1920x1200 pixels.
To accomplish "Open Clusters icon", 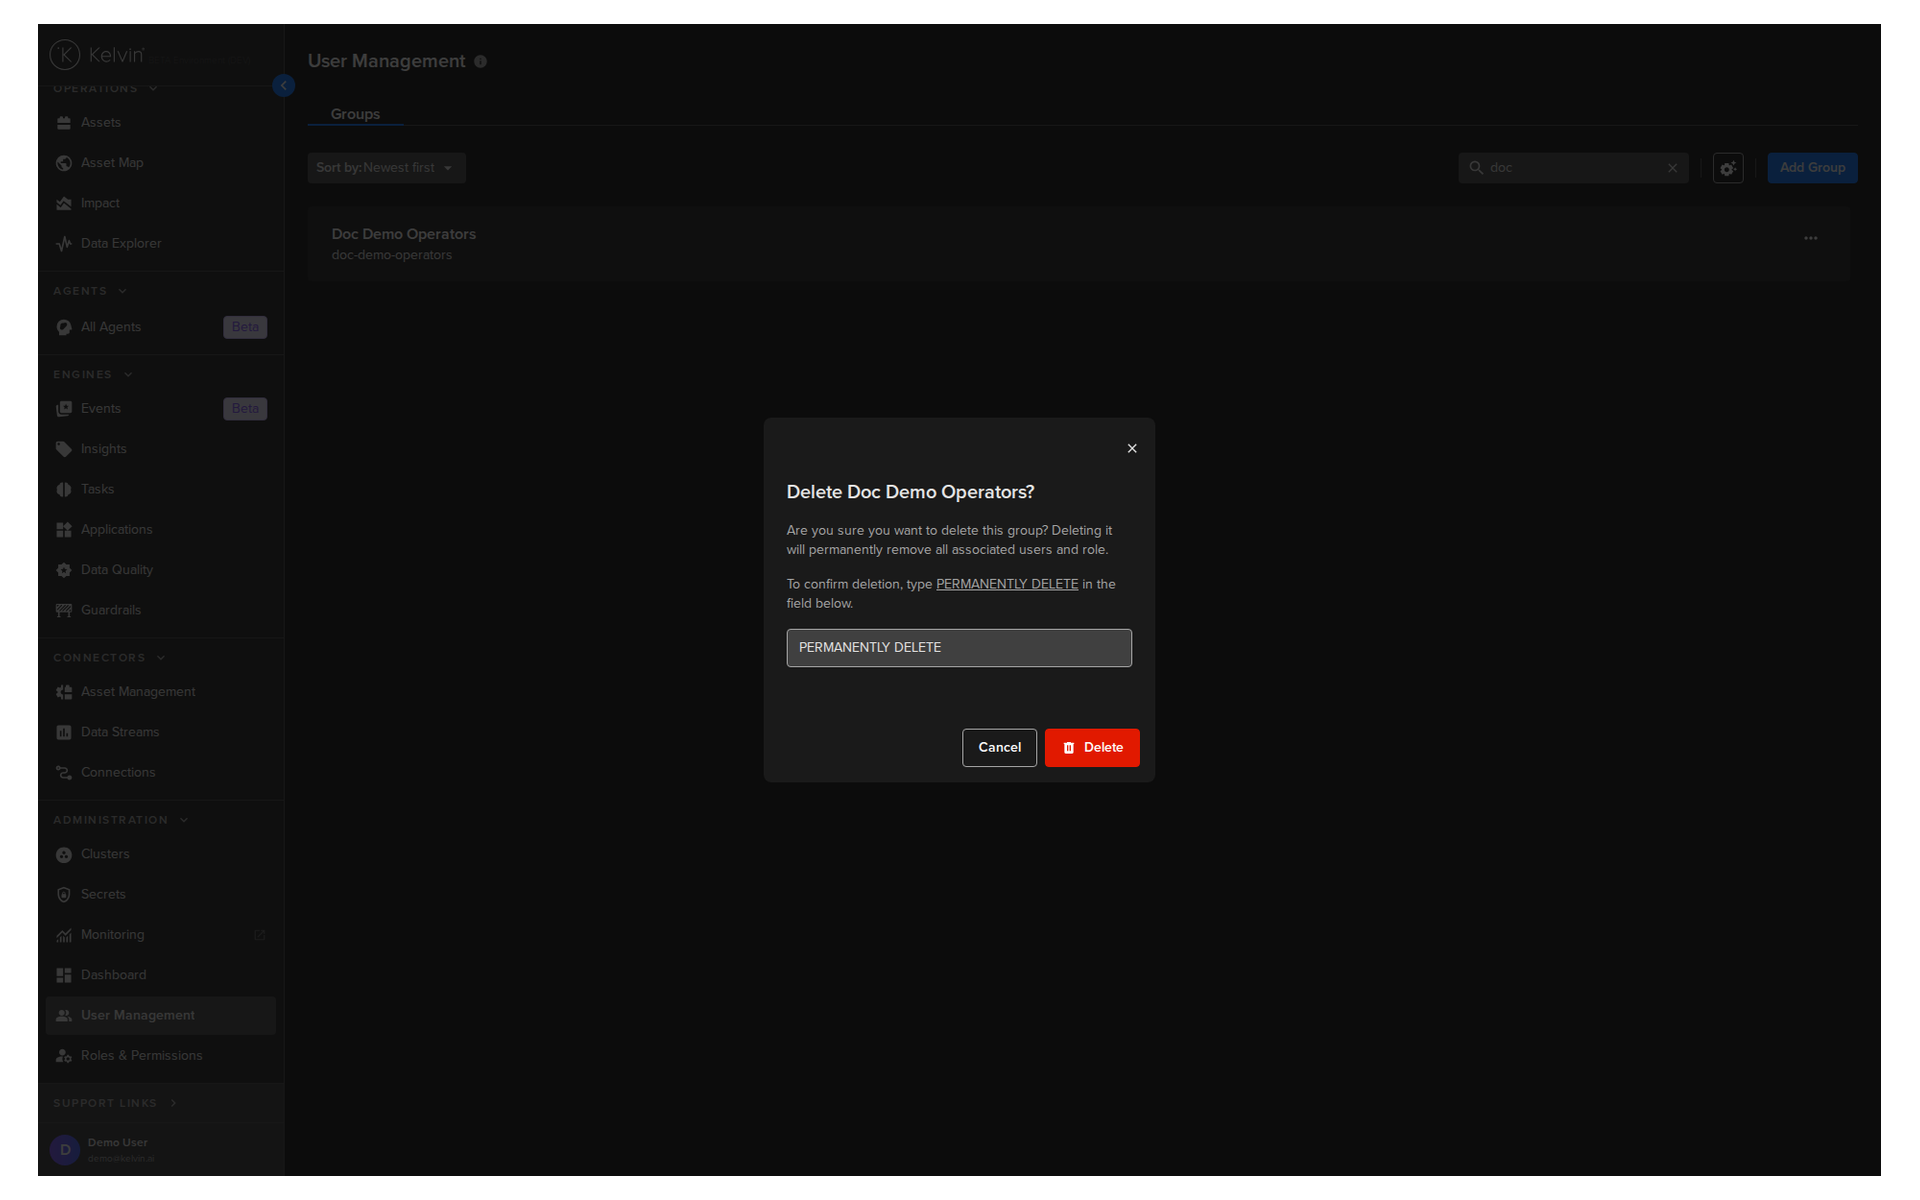I will (x=64, y=854).
